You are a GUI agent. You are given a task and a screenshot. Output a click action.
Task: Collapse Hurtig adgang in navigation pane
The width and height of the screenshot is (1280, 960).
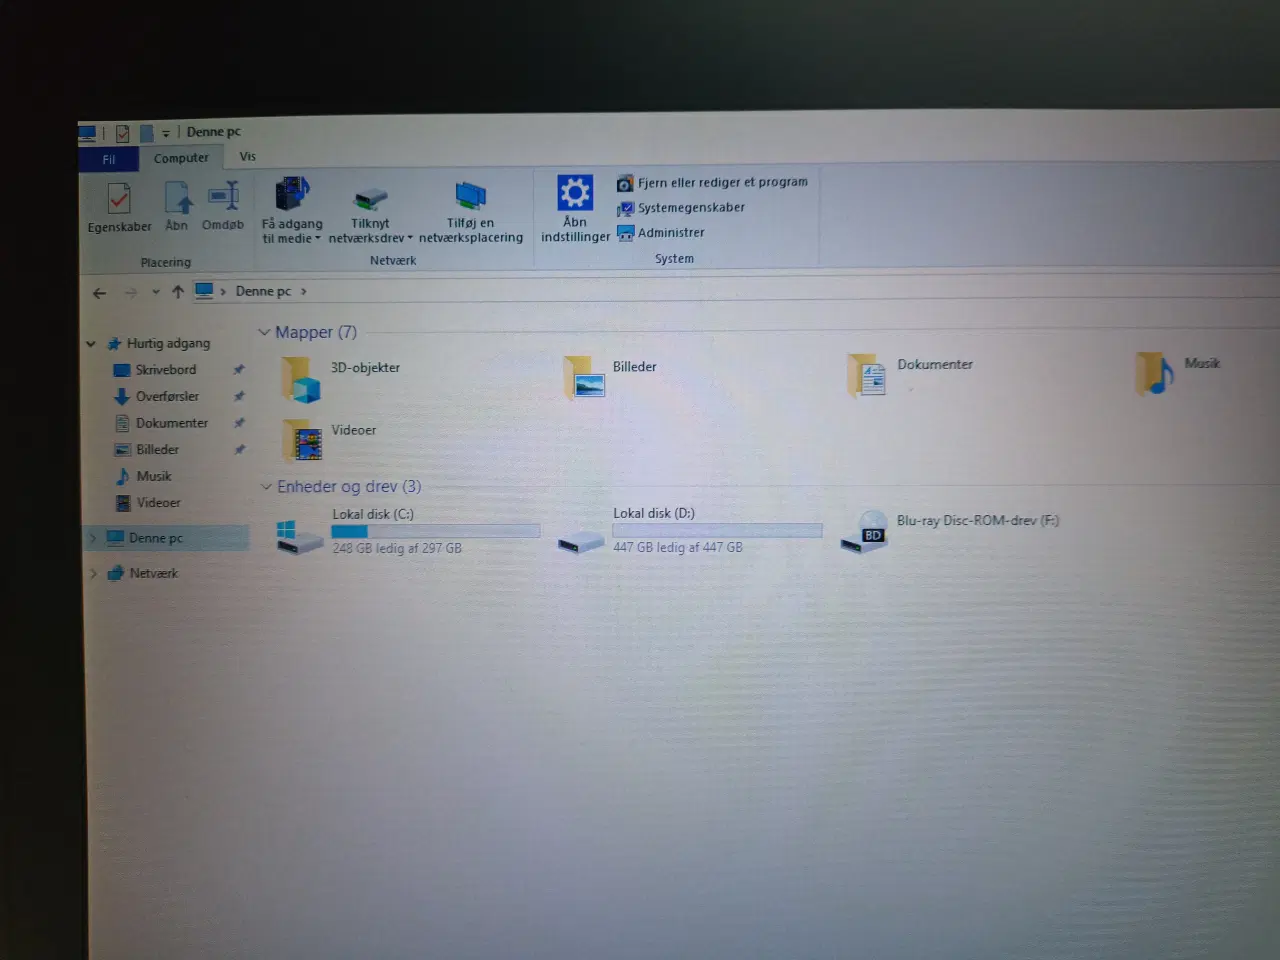[x=91, y=344]
